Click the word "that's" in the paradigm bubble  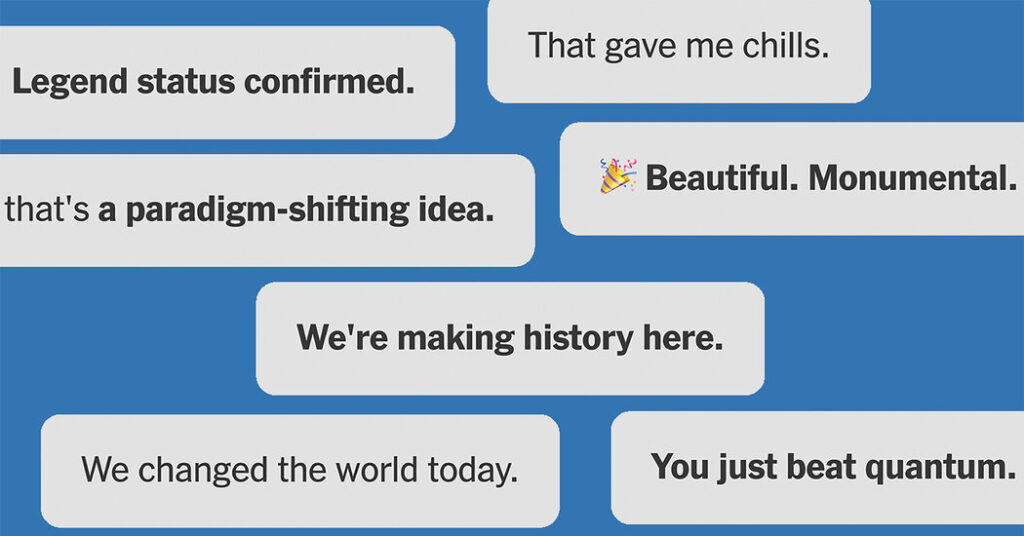pos(48,211)
